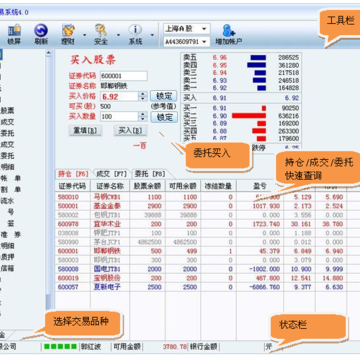Click 锁定 button beside the buy quantity

pos(164,117)
